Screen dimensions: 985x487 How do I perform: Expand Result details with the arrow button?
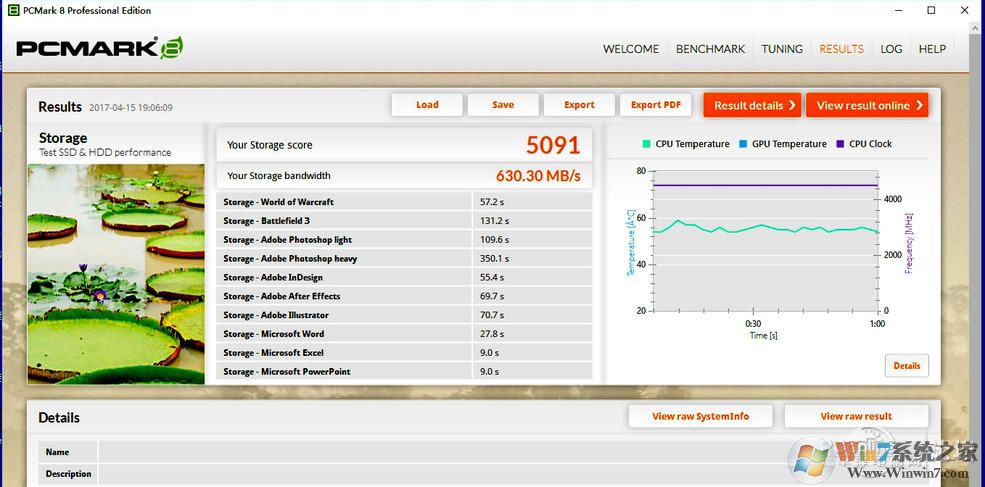click(x=752, y=105)
